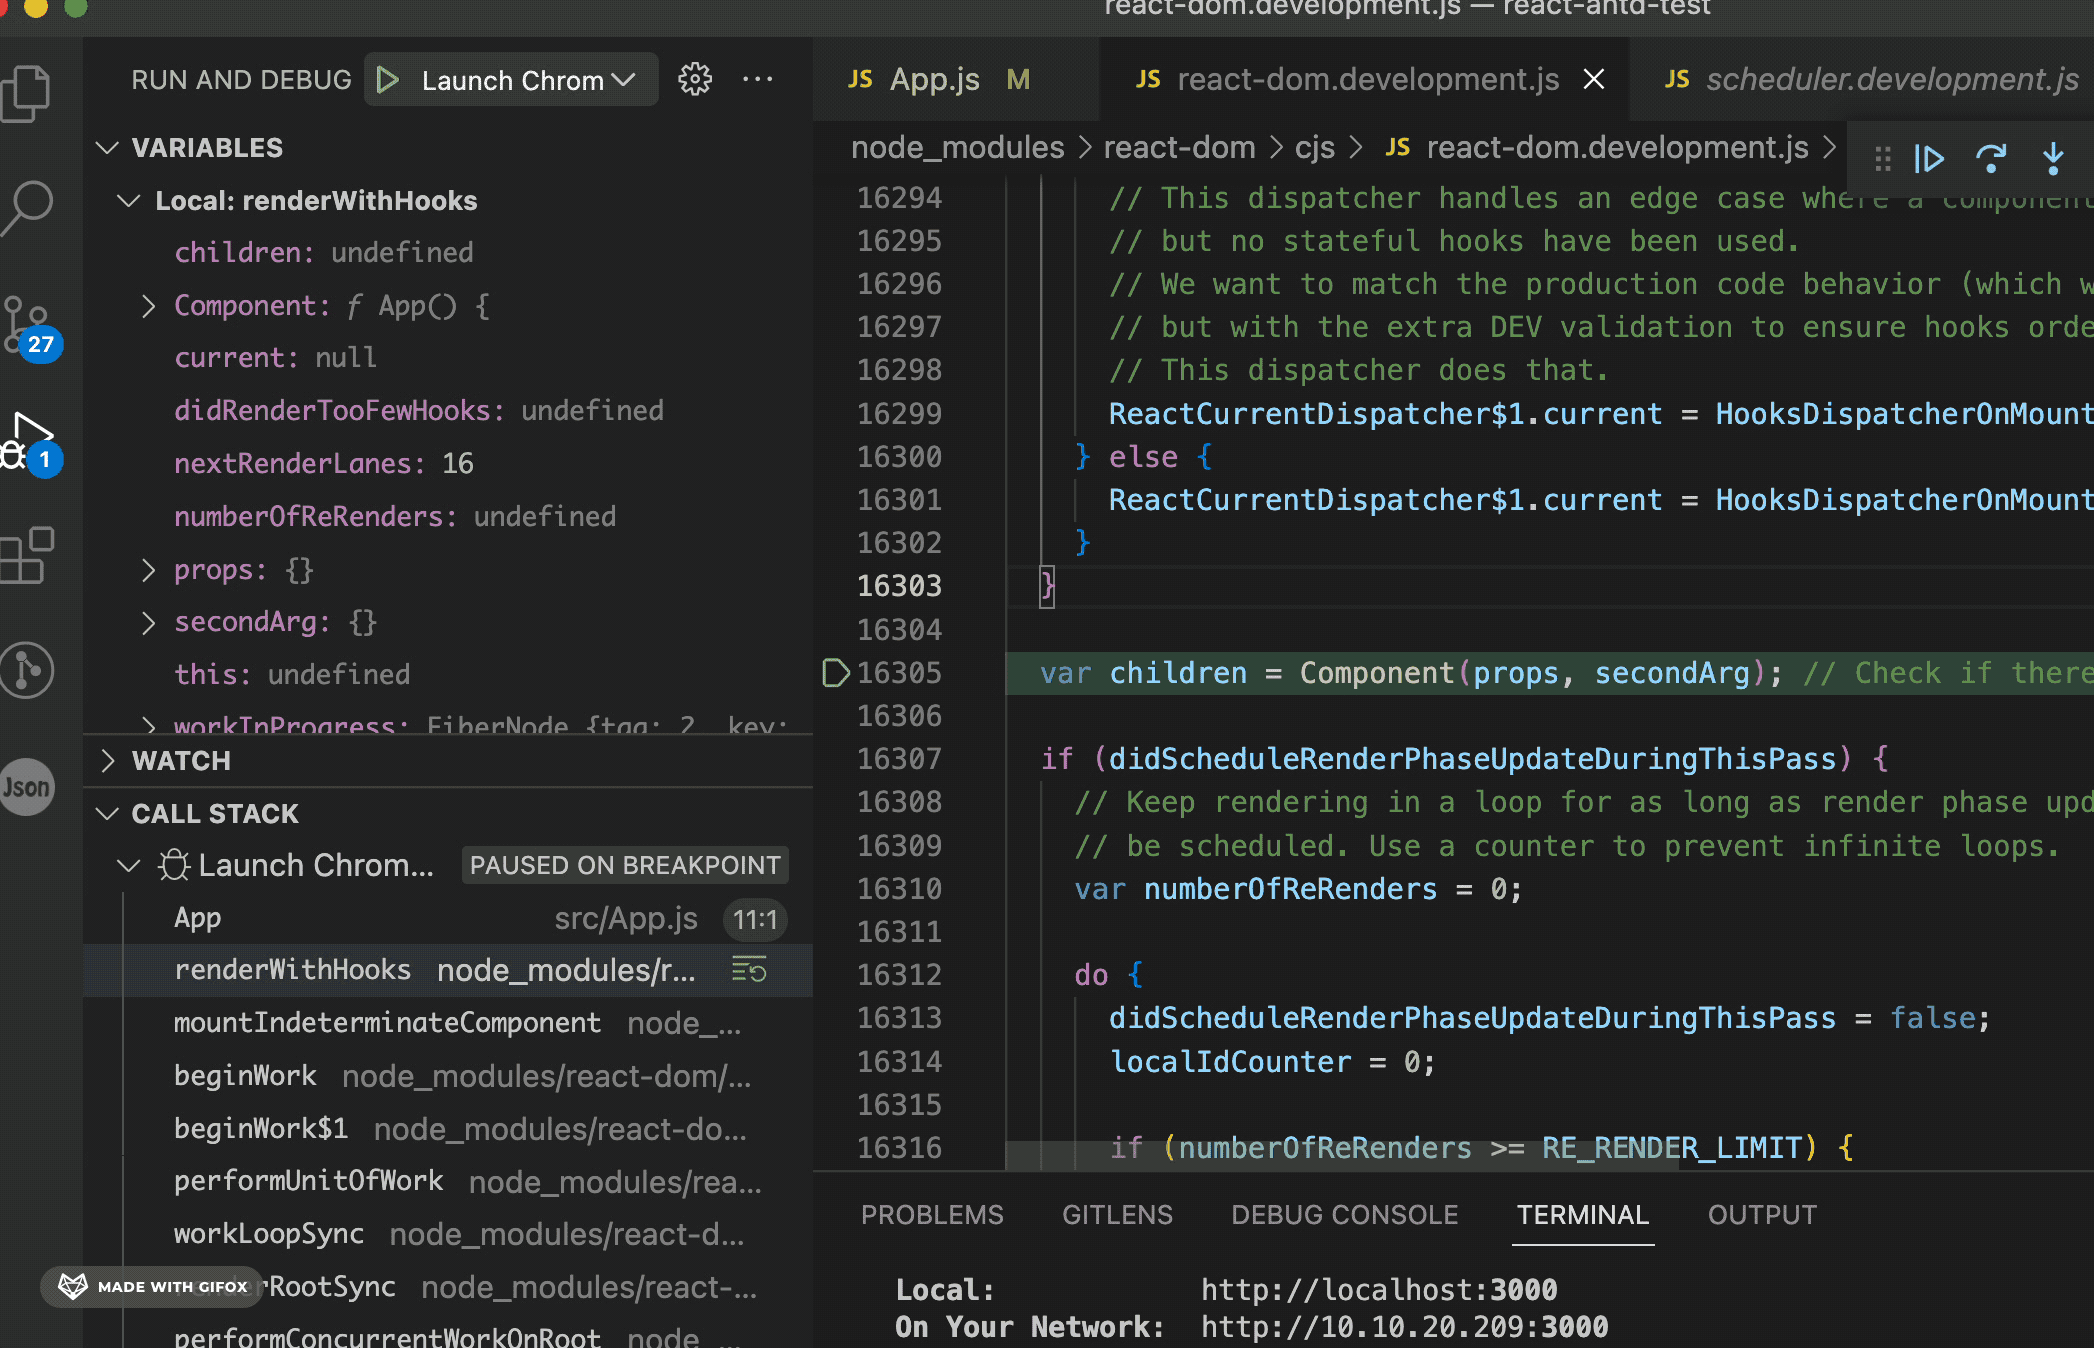
Task: Click the debug Step Over button
Action: (1991, 159)
